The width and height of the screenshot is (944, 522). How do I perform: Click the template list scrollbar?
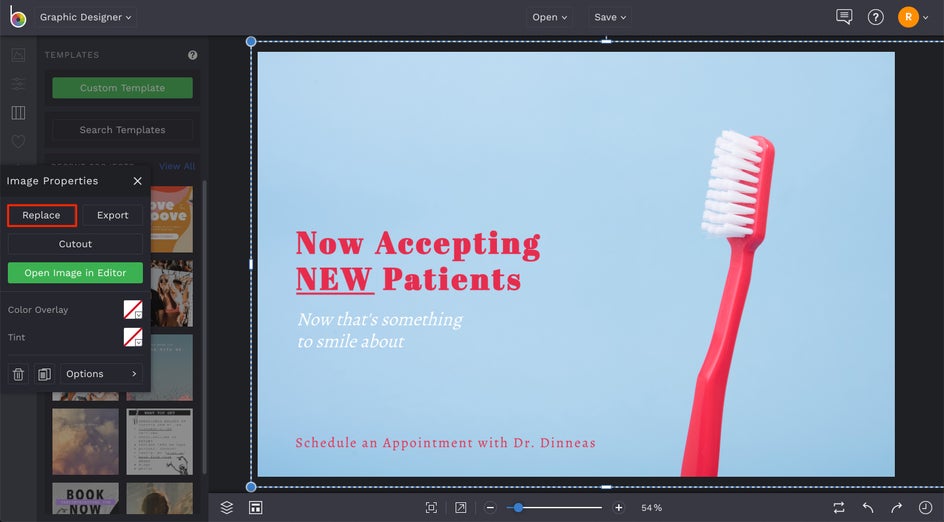(x=205, y=328)
